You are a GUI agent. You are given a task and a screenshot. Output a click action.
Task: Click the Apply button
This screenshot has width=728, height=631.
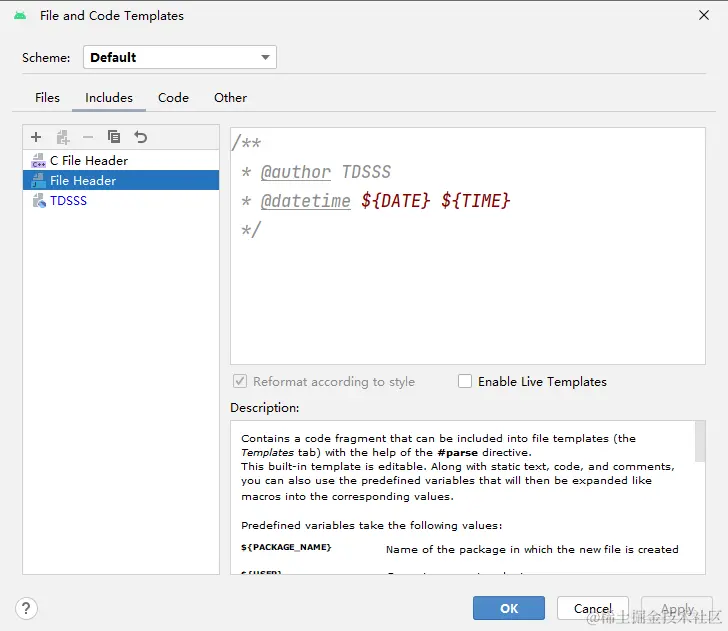click(x=677, y=608)
